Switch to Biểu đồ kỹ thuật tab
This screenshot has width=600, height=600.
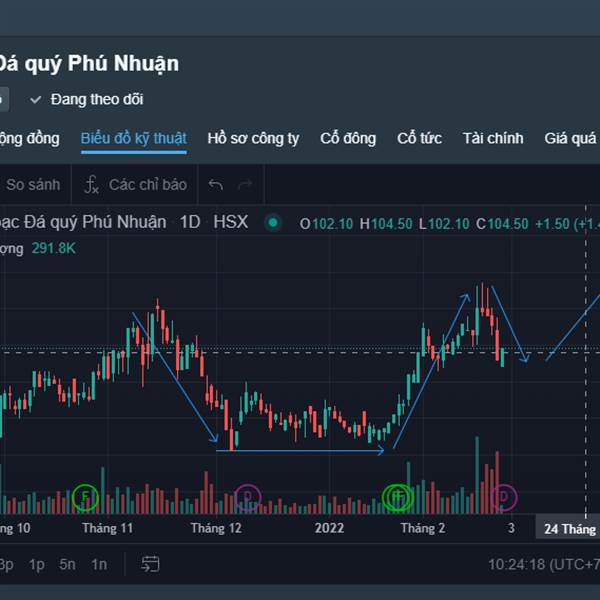pyautogui.click(x=134, y=139)
